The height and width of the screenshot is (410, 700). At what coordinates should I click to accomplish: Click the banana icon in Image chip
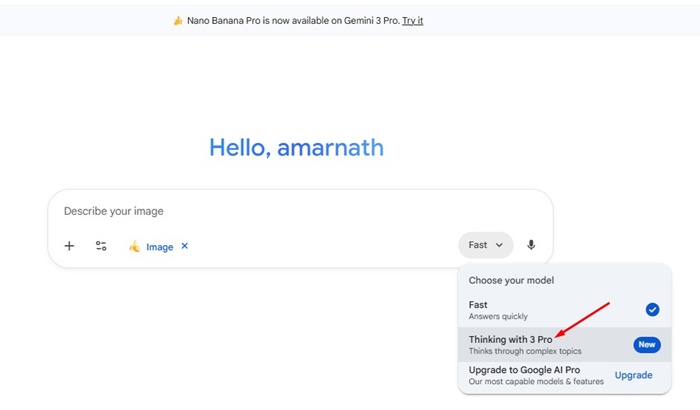pyautogui.click(x=134, y=247)
